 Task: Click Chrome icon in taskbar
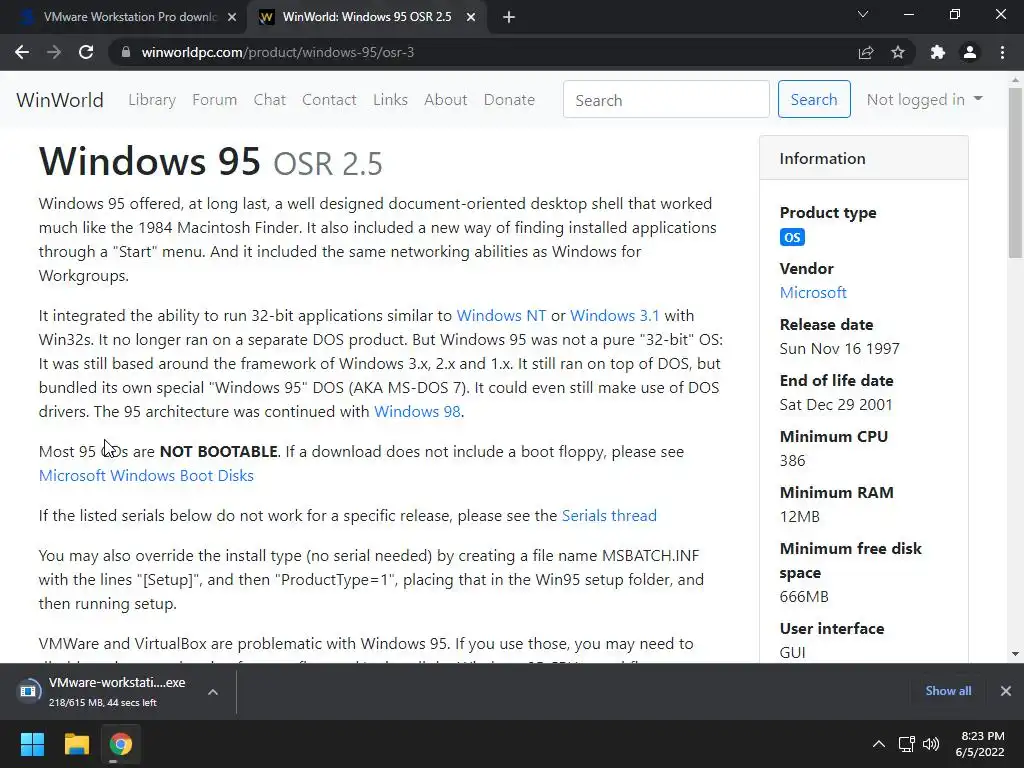[x=121, y=744]
